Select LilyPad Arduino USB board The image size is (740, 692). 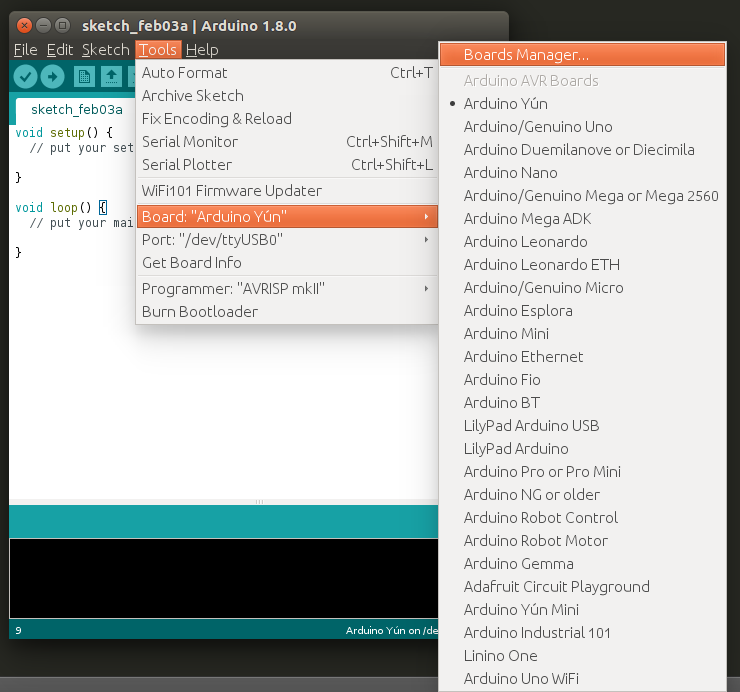click(582, 426)
